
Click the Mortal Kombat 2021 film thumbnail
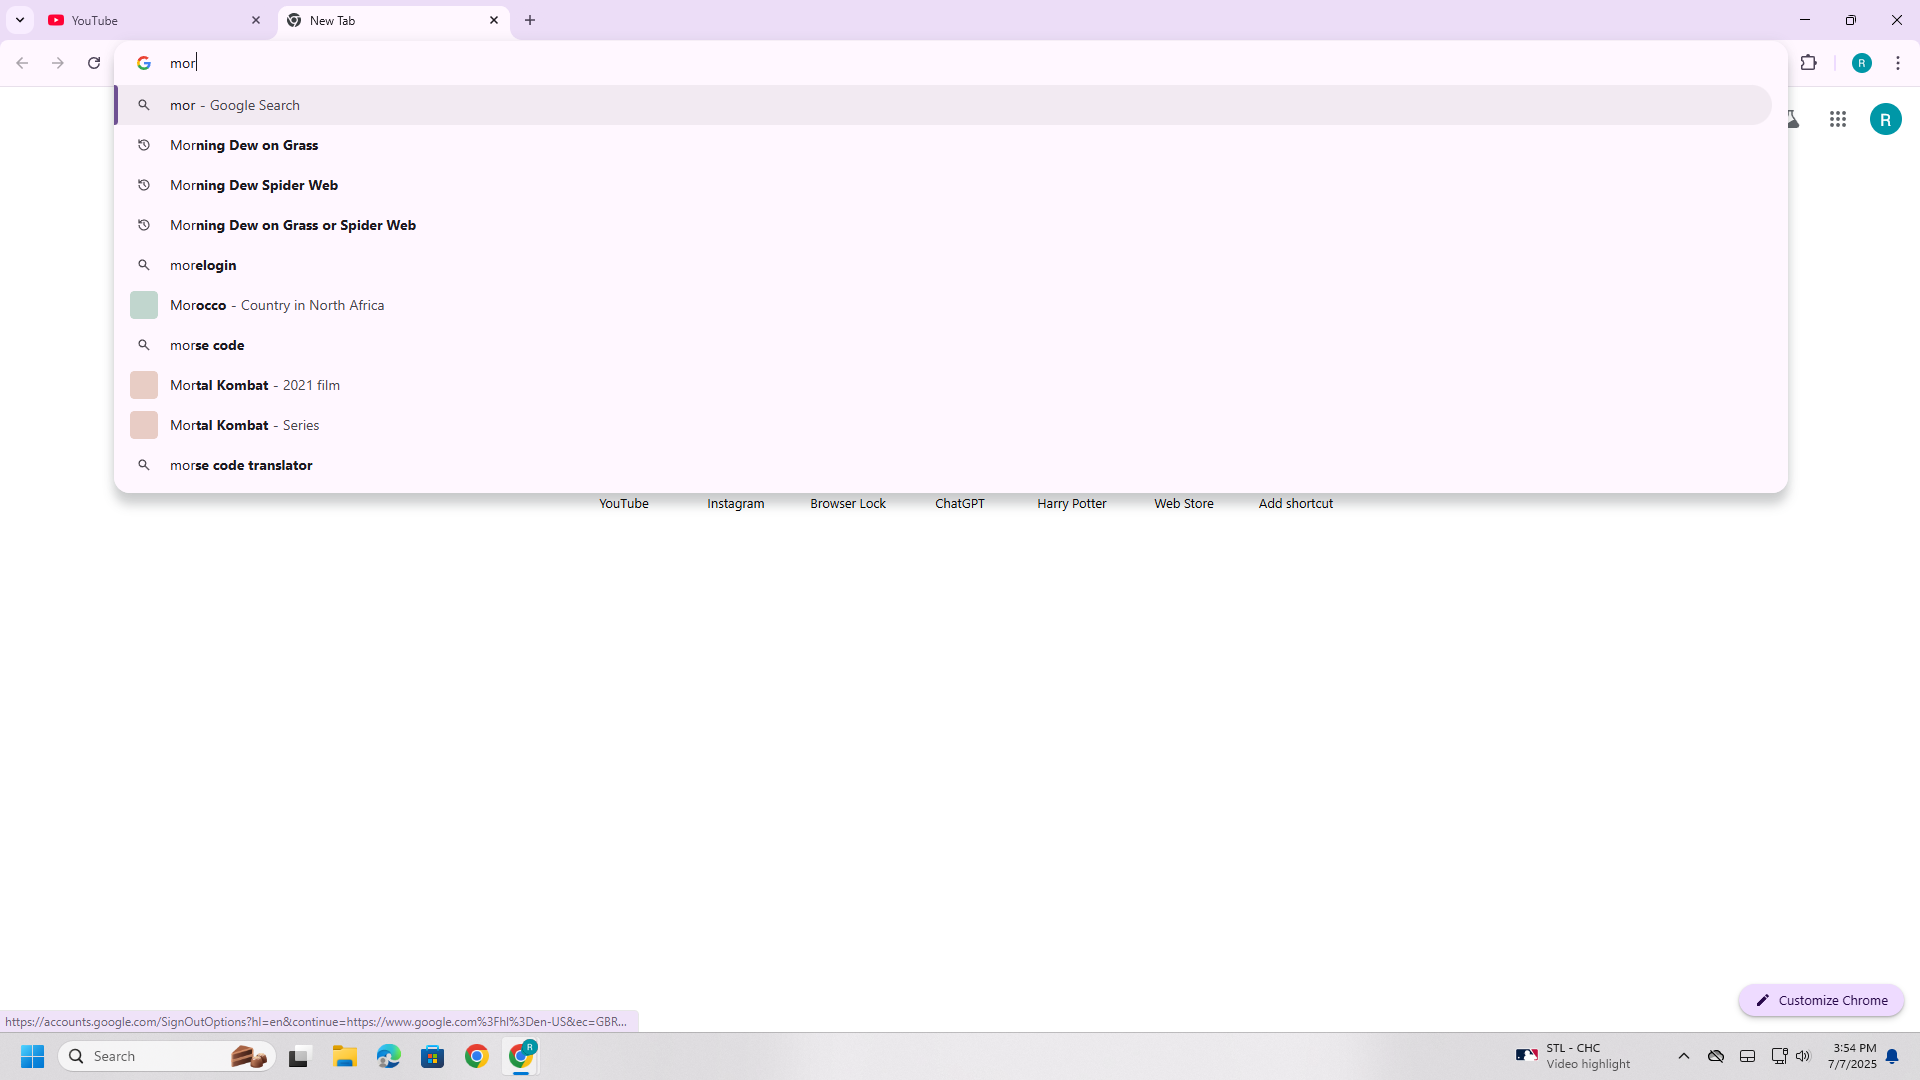coord(144,385)
